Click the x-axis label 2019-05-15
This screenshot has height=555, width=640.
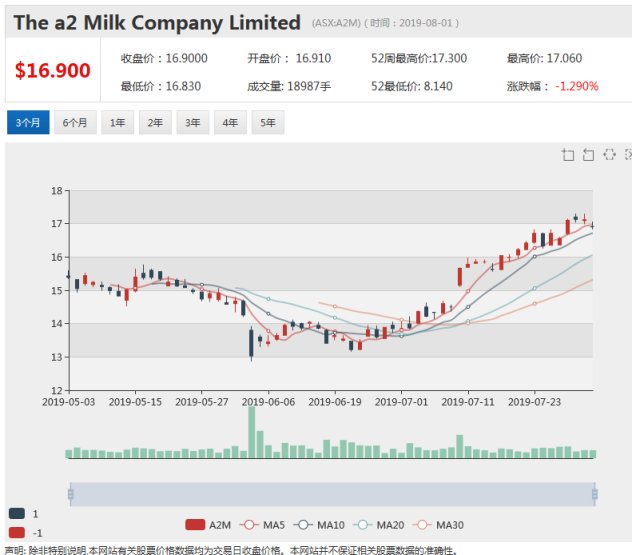(x=135, y=402)
